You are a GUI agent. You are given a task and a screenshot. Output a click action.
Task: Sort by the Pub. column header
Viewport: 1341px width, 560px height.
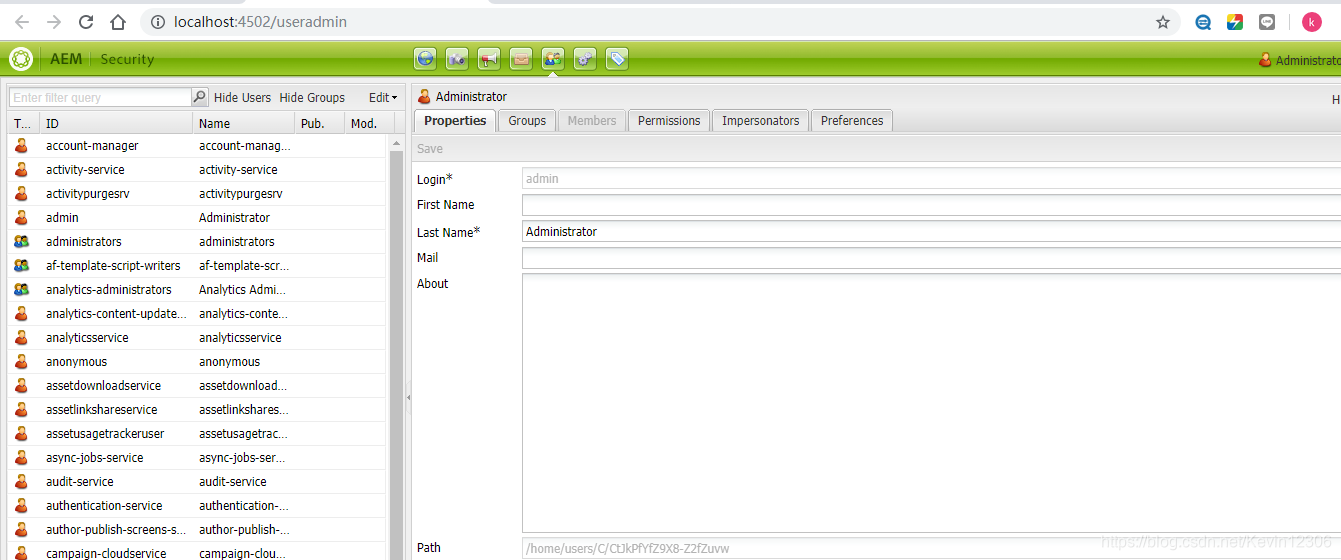click(x=320, y=123)
